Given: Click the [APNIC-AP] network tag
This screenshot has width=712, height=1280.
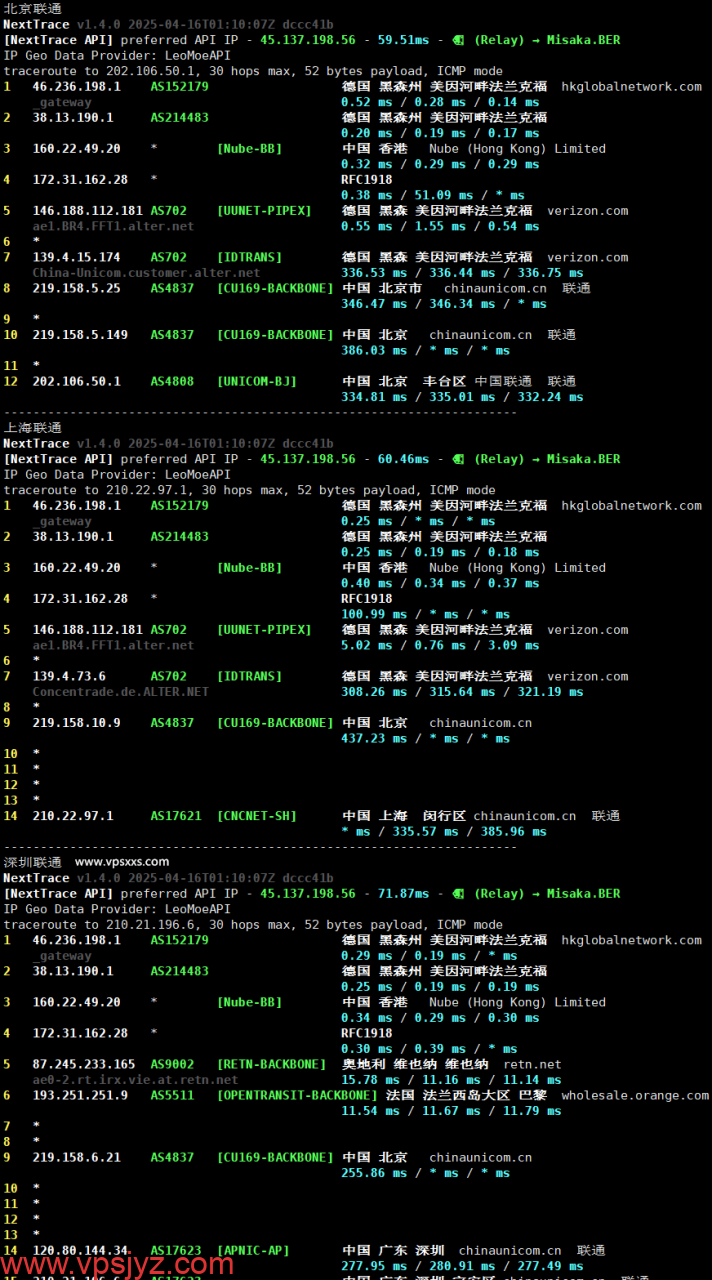Looking at the screenshot, I should [253, 1250].
